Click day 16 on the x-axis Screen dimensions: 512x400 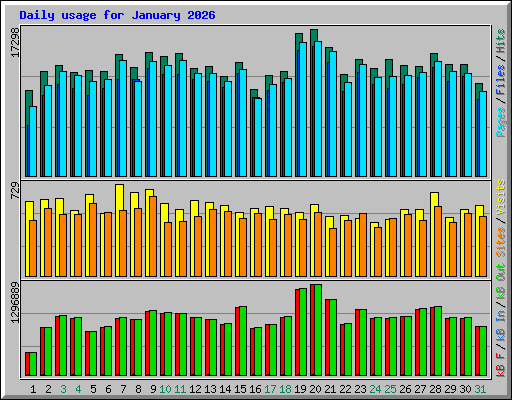[x=255, y=389]
